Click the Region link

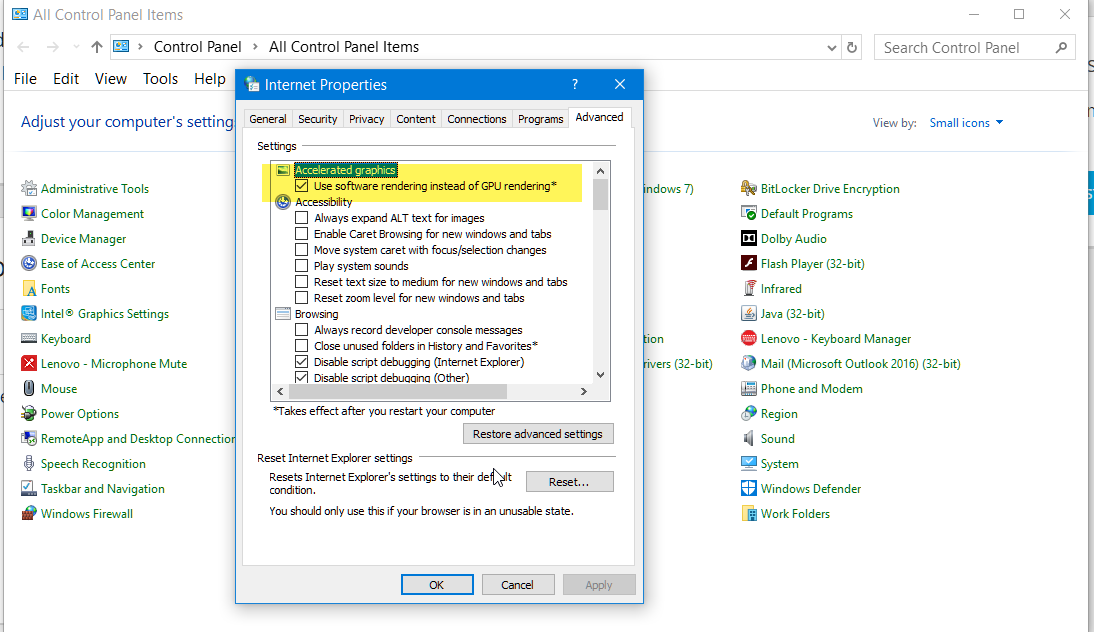point(779,414)
